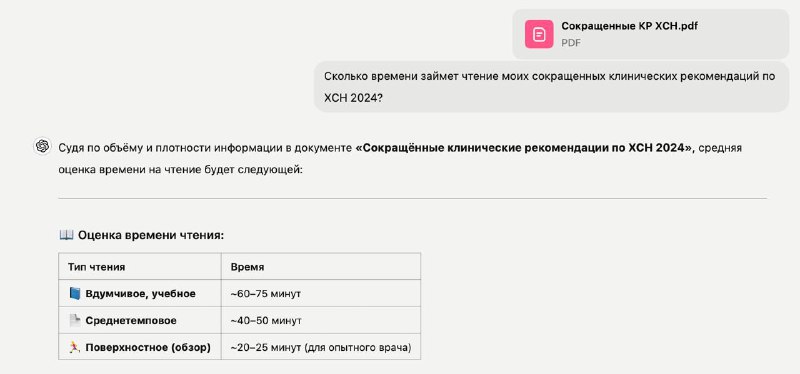Viewport: 800px width, 374px height.
Task: Click the ChatGPT logo avatar
Action: click(x=42, y=146)
